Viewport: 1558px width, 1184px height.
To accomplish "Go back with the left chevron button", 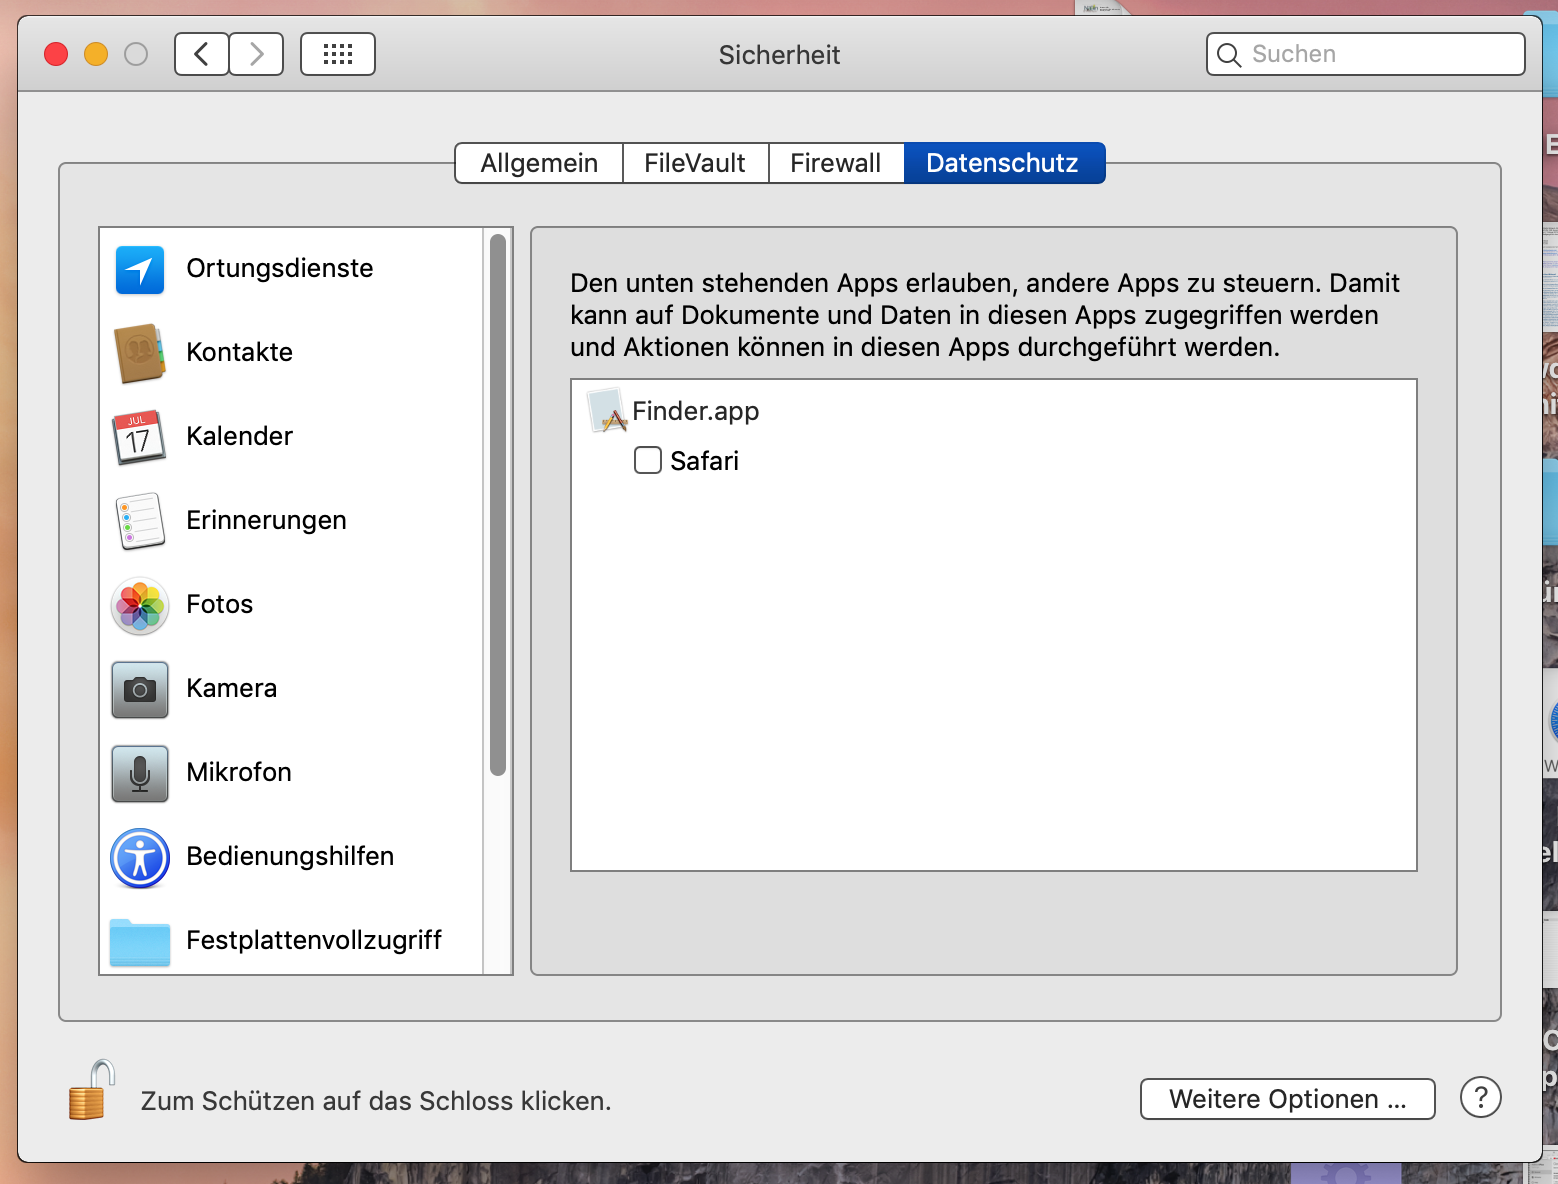I will point(202,54).
